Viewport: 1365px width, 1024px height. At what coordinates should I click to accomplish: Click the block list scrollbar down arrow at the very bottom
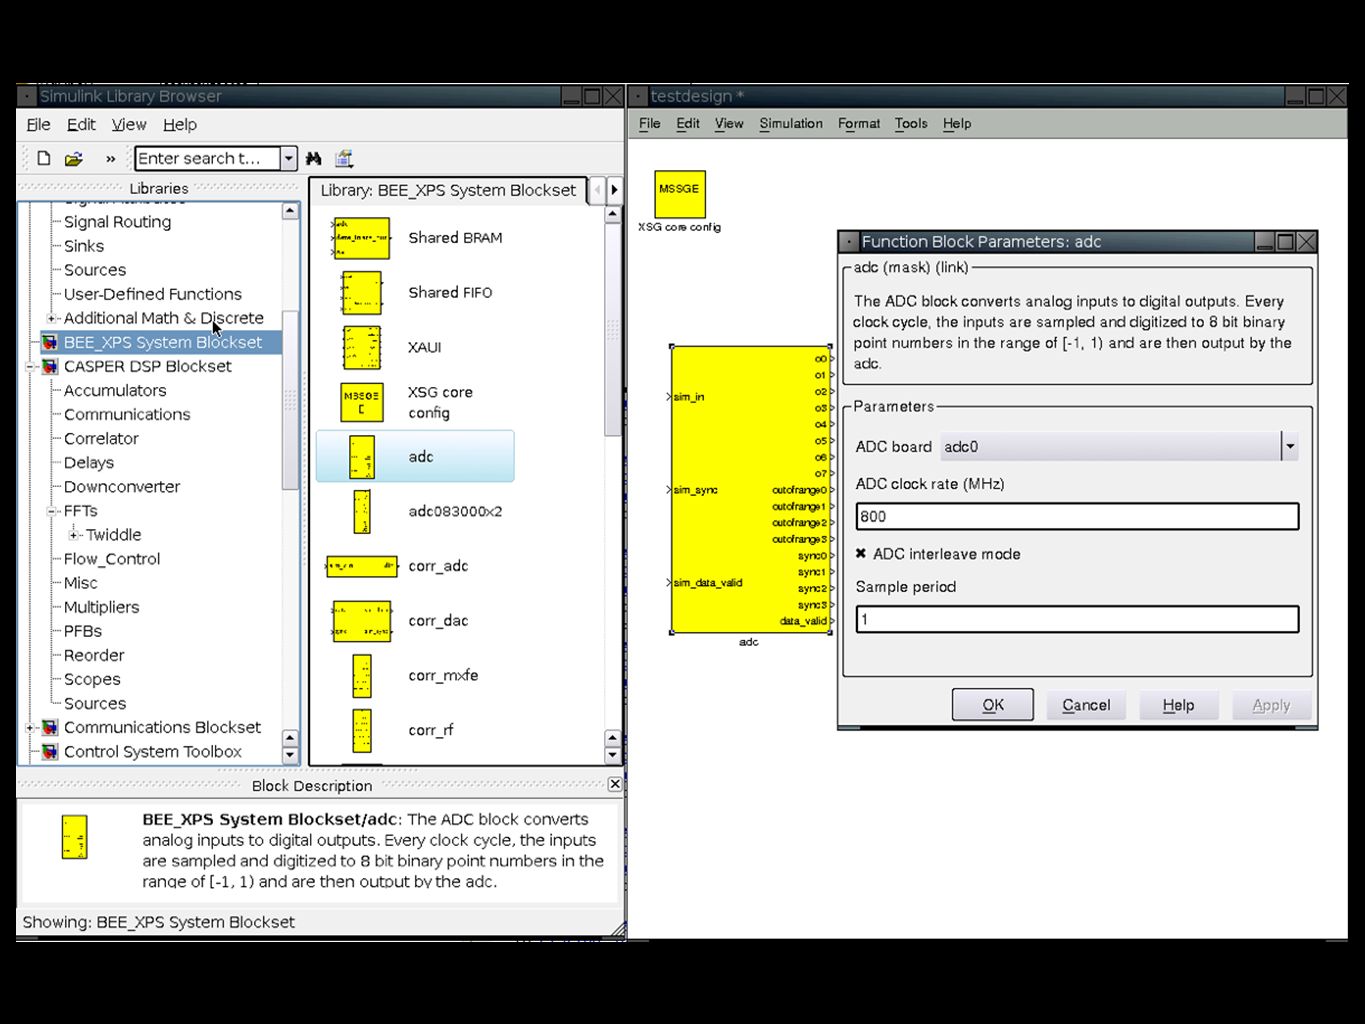coord(613,756)
